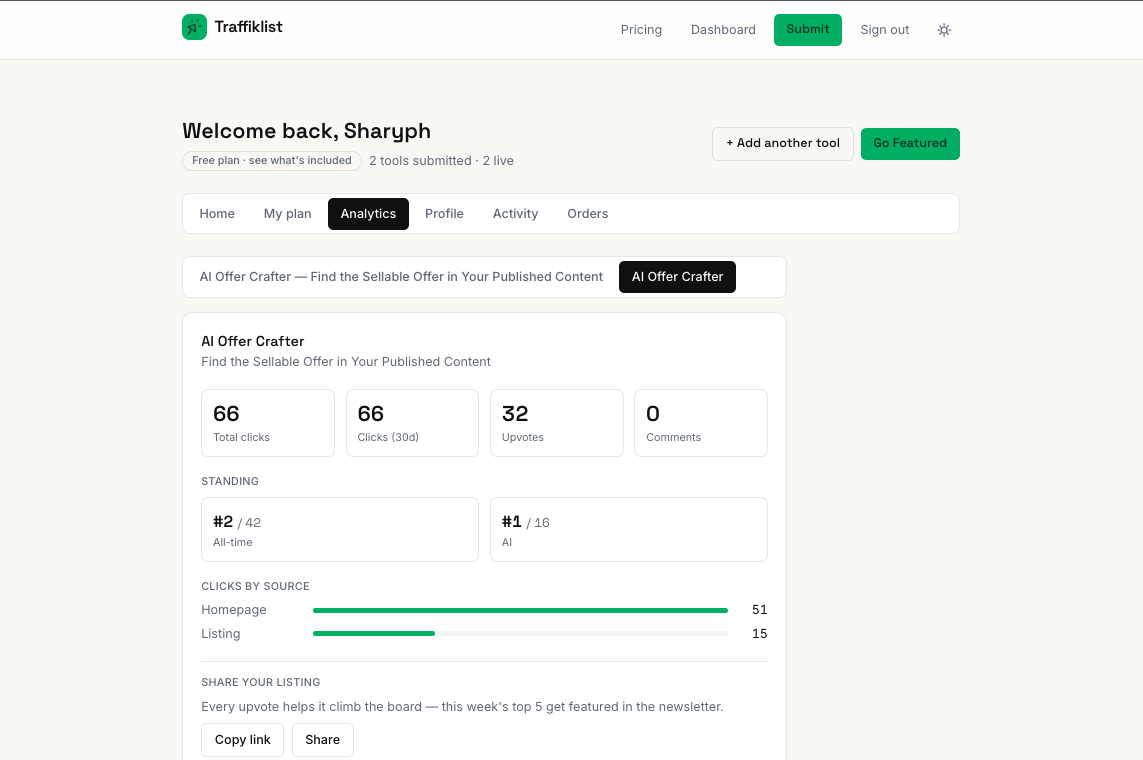
Task: Click the Listing clicks progress bar
Action: (x=520, y=633)
